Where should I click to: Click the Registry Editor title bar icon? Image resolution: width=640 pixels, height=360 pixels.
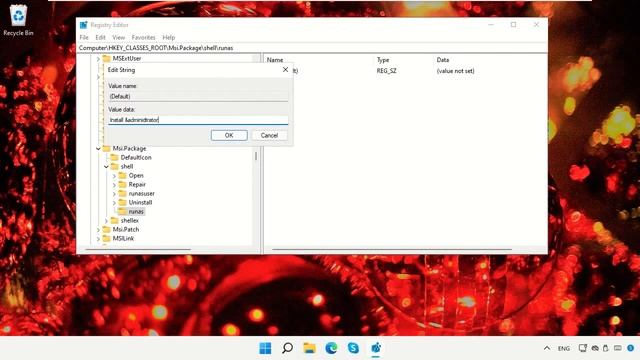tap(84, 25)
